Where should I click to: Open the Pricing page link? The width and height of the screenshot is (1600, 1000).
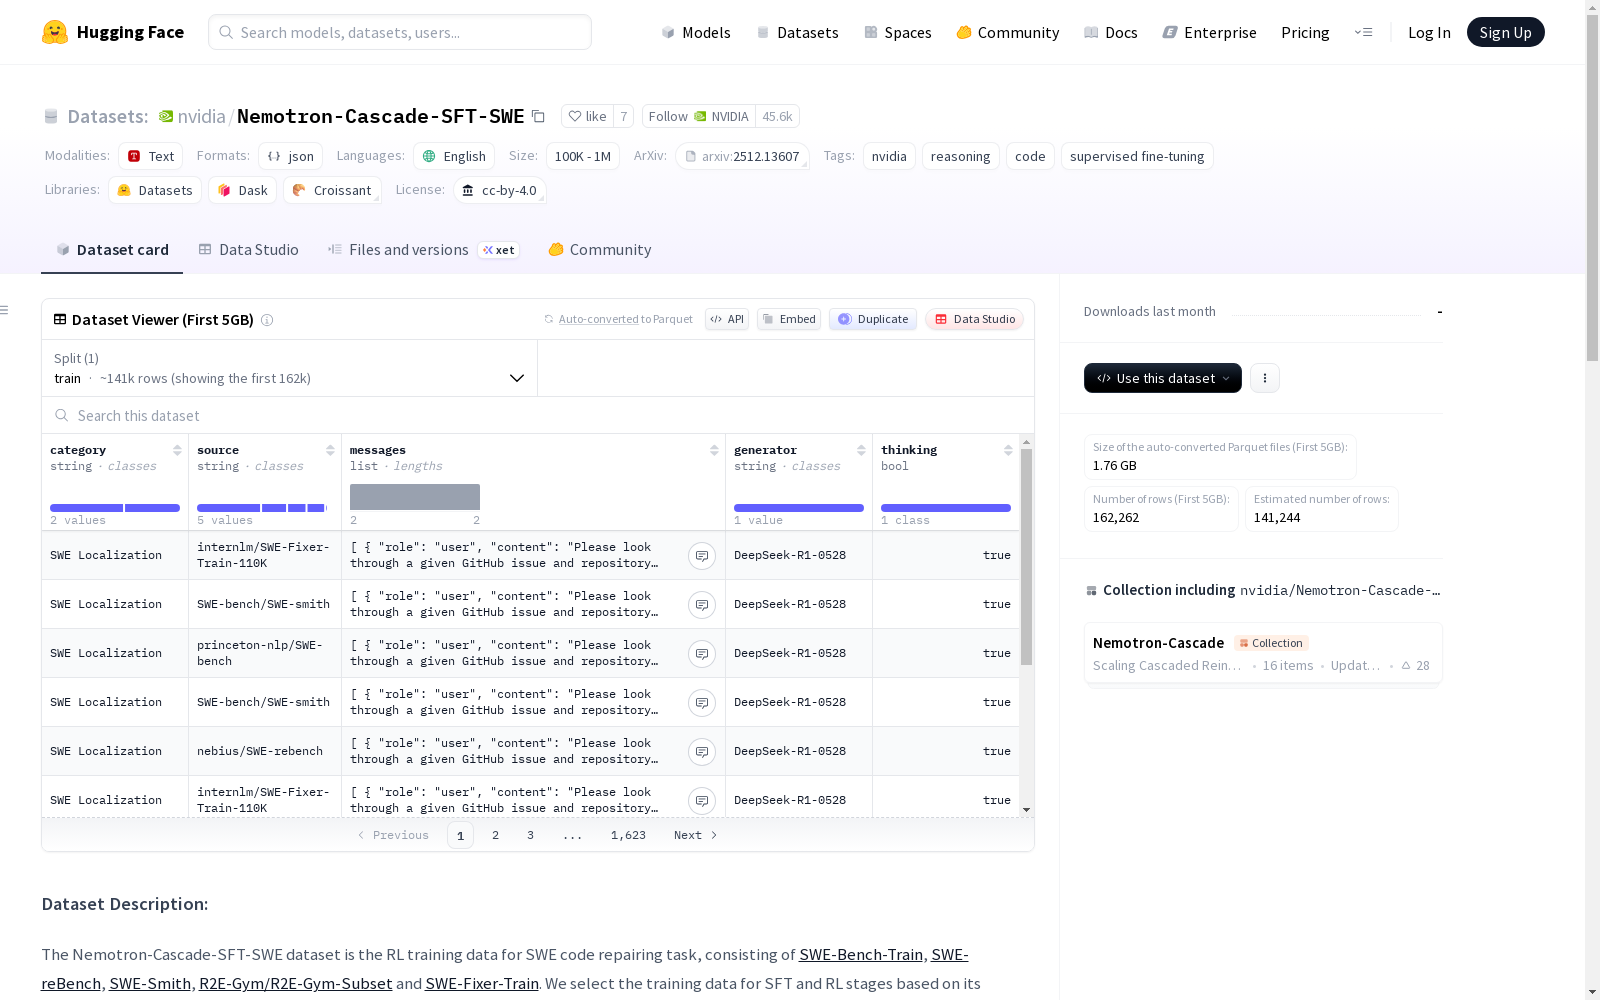click(x=1305, y=33)
